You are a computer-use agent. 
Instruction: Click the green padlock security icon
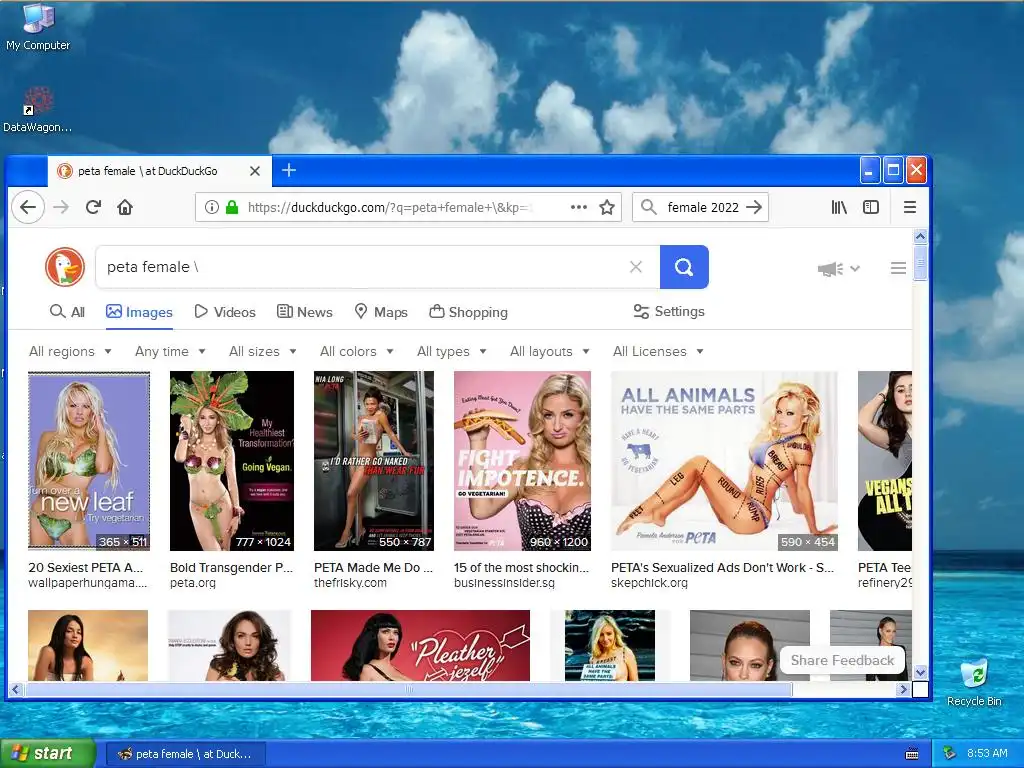(231, 208)
